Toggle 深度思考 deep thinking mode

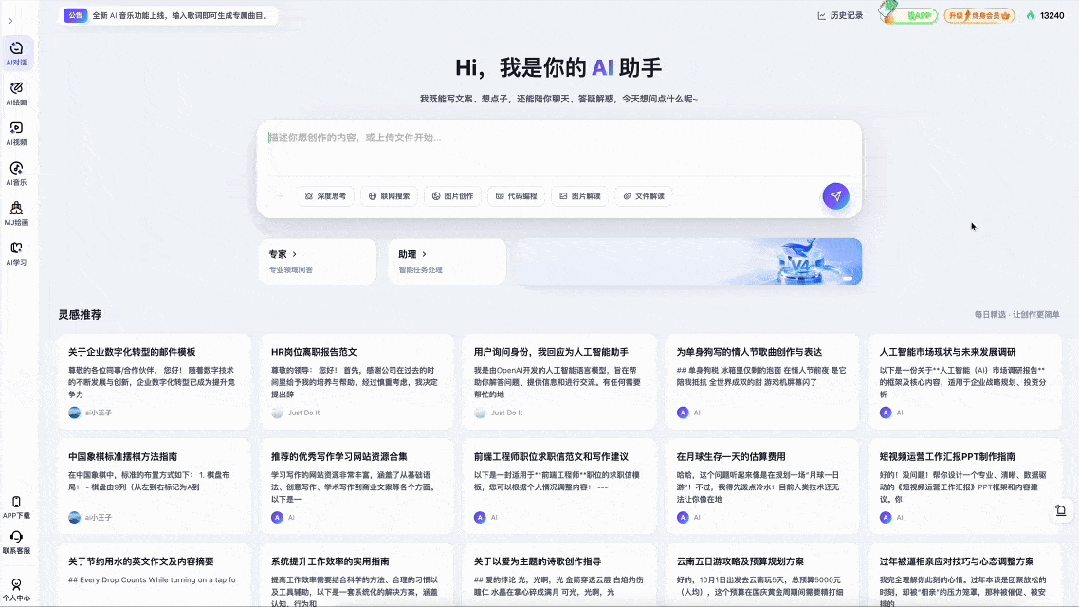pos(325,196)
